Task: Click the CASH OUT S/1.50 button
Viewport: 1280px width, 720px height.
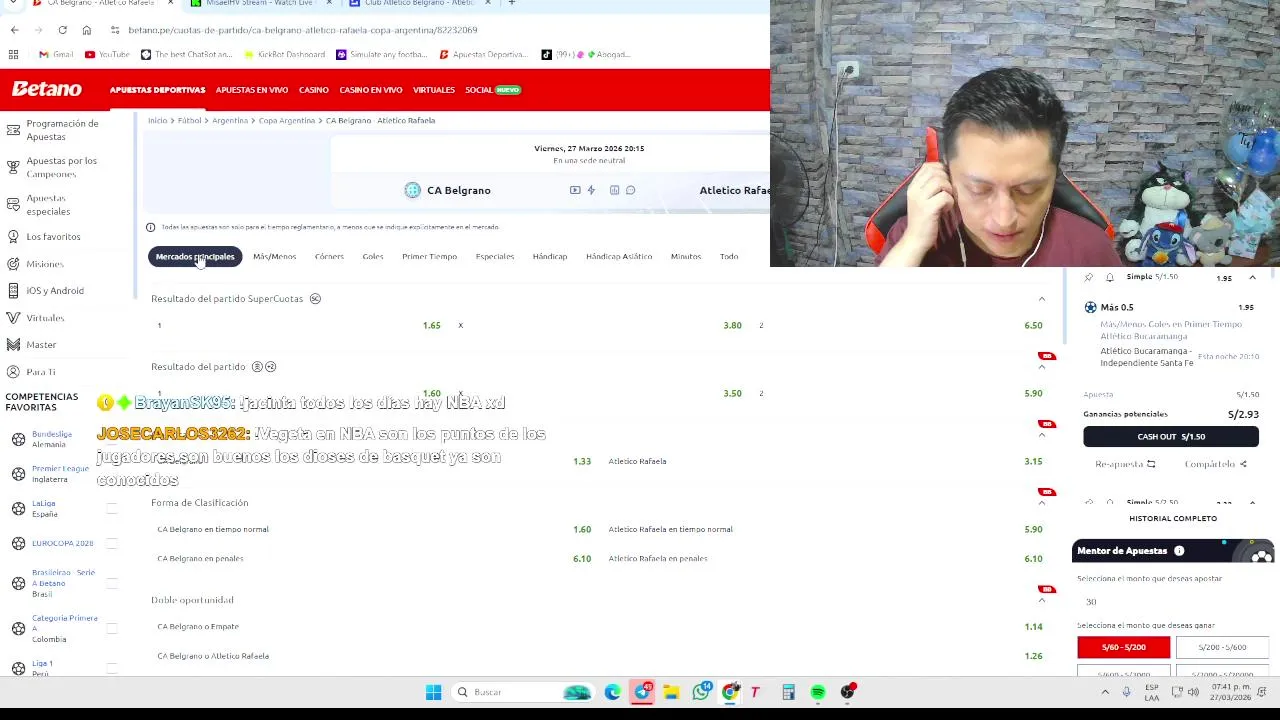Action: [1171, 436]
